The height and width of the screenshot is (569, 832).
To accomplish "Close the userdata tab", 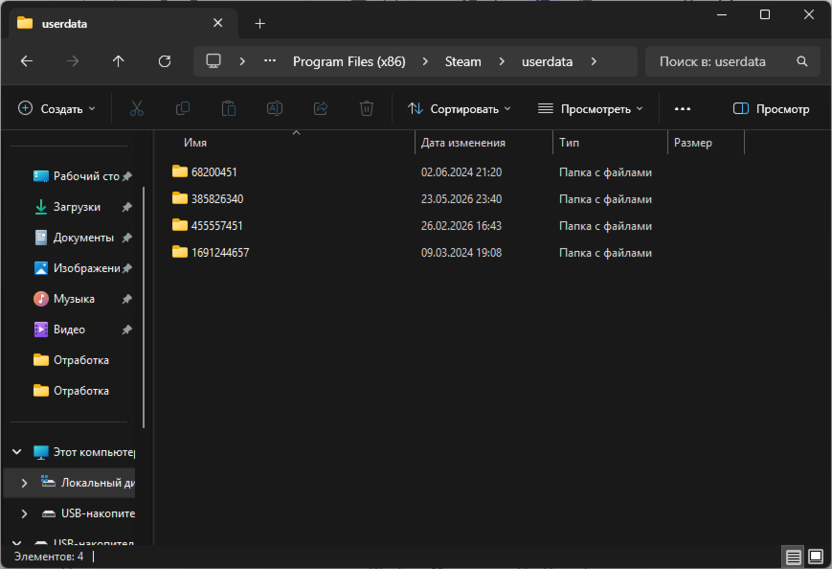I will tap(218, 23).
